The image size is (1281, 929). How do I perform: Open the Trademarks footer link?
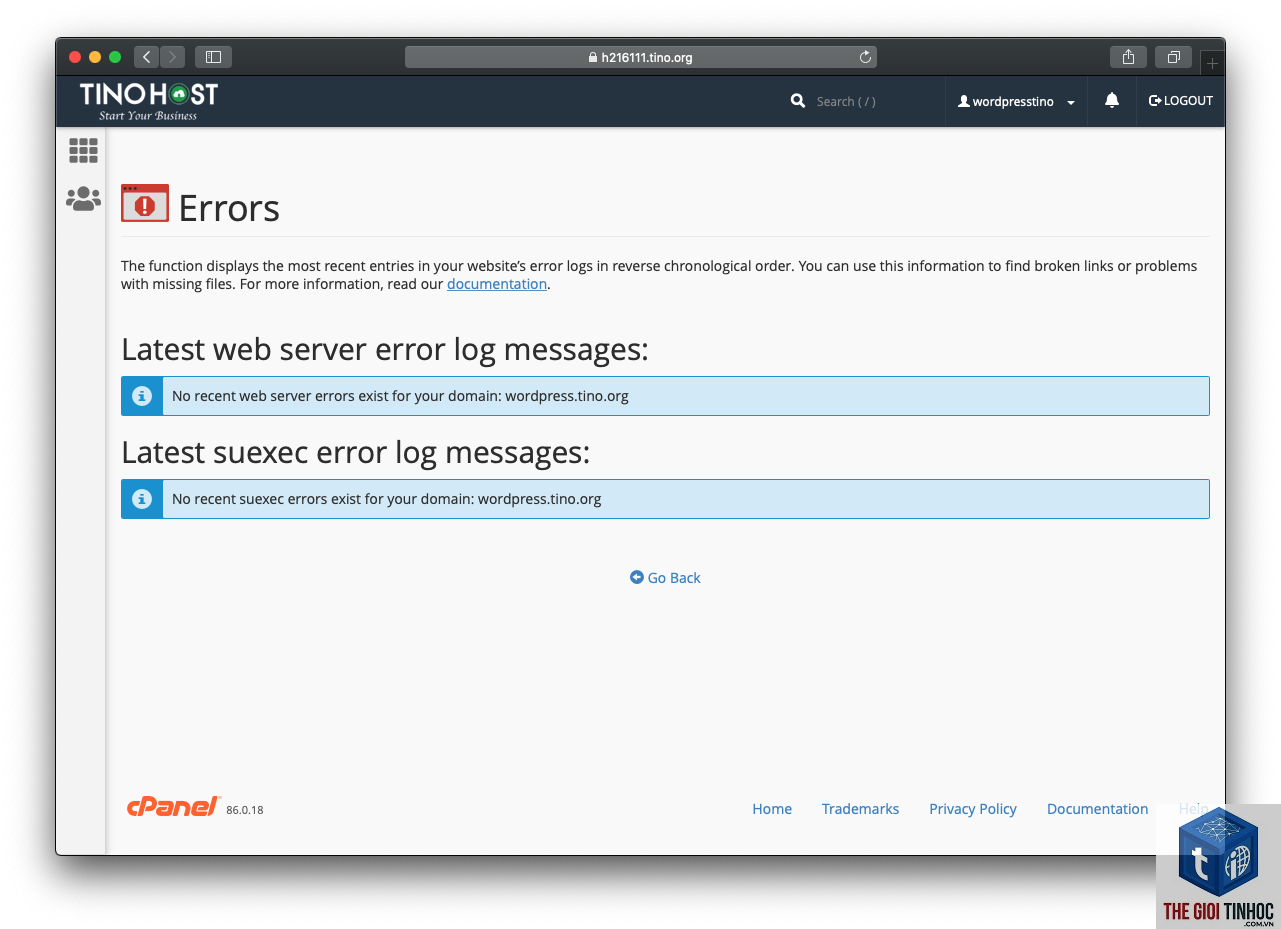click(x=860, y=809)
